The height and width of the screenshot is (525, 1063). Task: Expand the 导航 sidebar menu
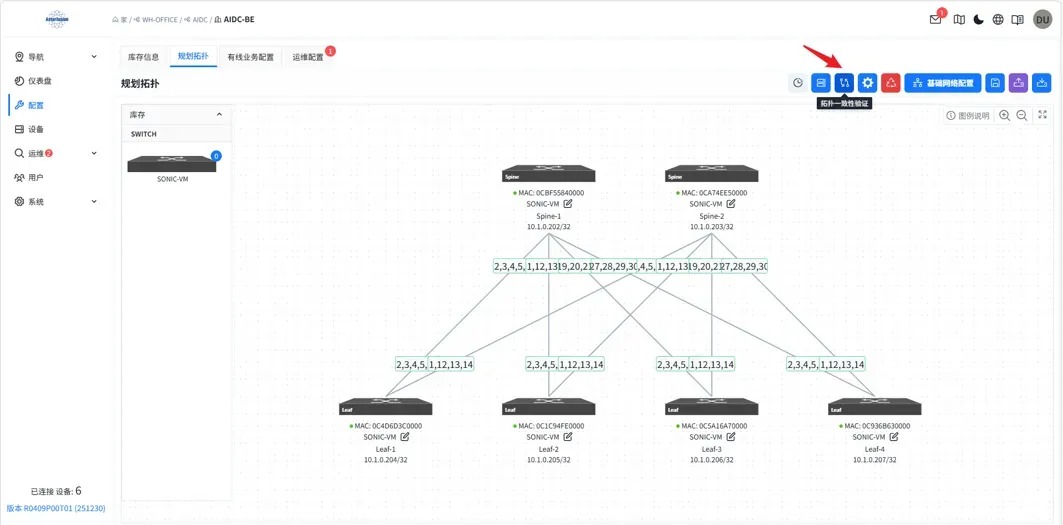[x=94, y=57]
